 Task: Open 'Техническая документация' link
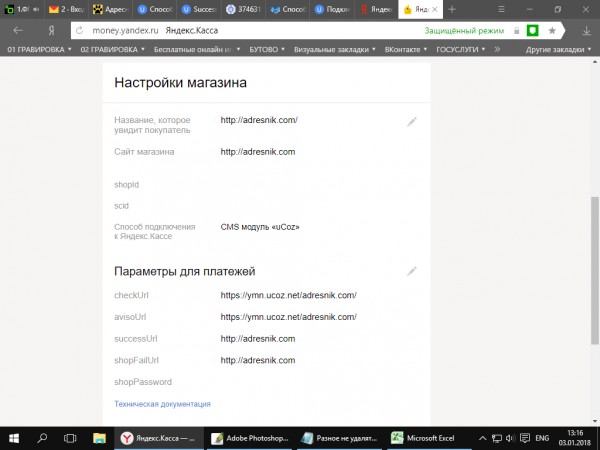tap(162, 404)
